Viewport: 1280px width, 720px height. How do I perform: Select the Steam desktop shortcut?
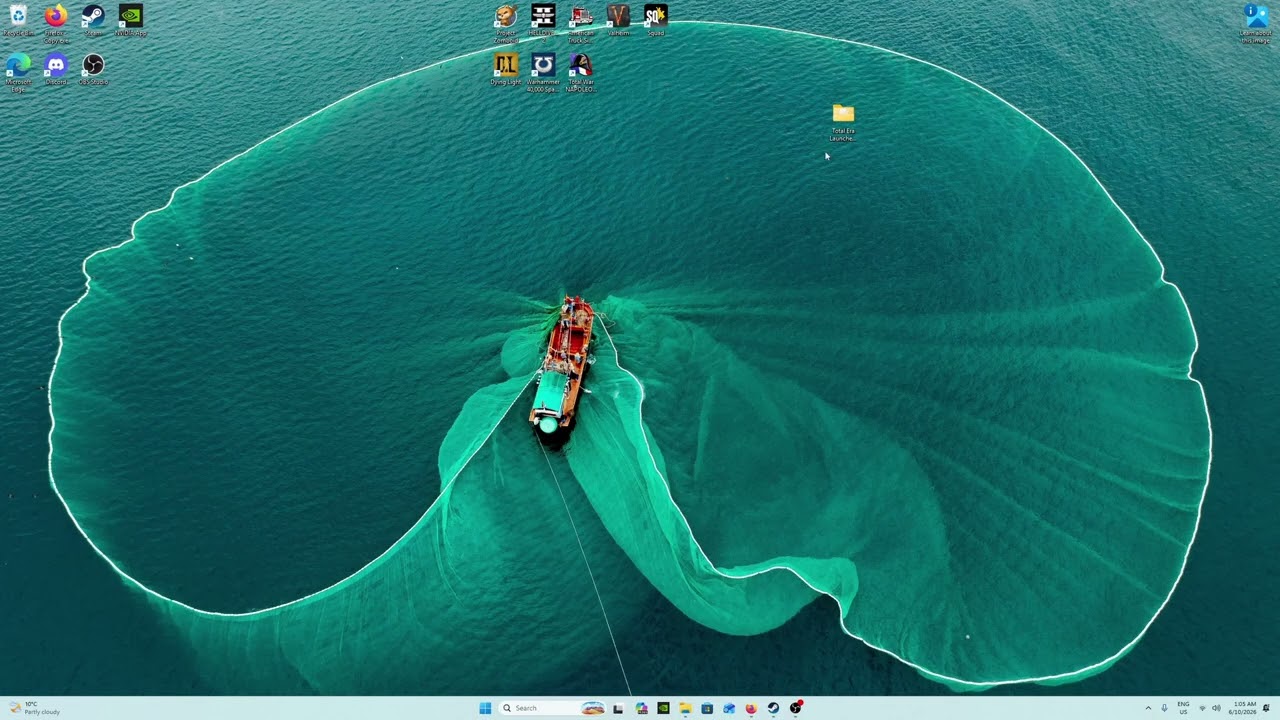click(93, 21)
